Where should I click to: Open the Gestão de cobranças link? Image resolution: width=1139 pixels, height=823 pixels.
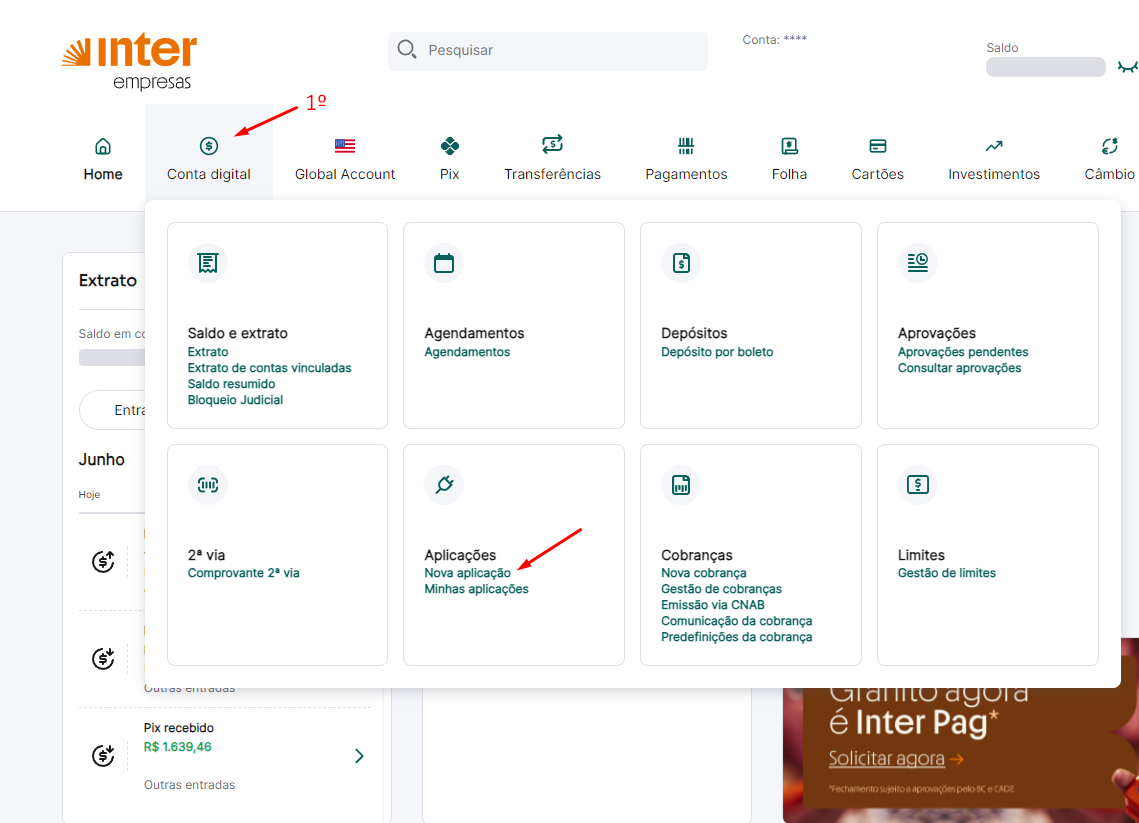(x=721, y=589)
